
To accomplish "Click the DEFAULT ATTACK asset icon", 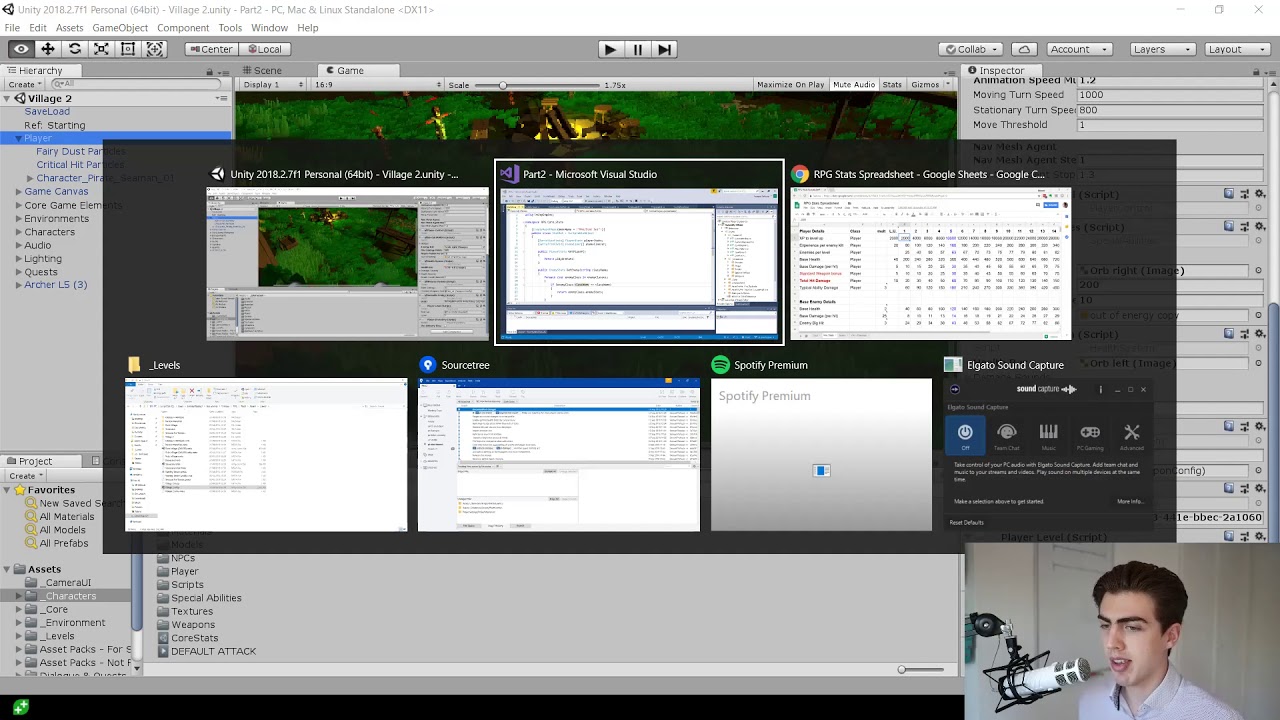I will point(162,651).
